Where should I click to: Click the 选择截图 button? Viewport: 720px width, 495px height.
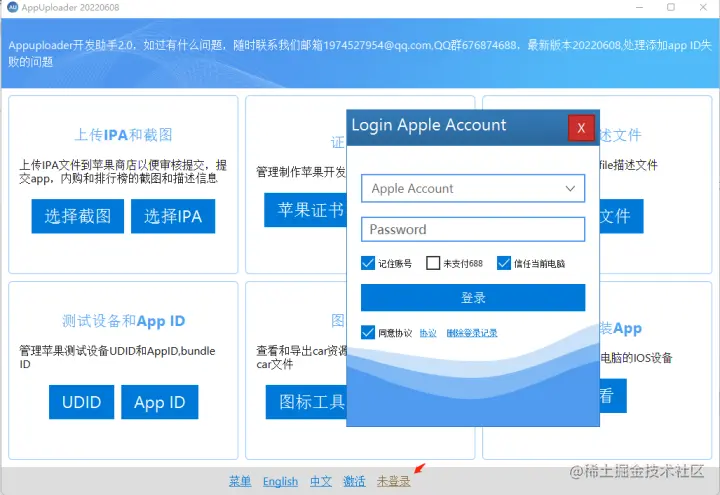pos(78,216)
